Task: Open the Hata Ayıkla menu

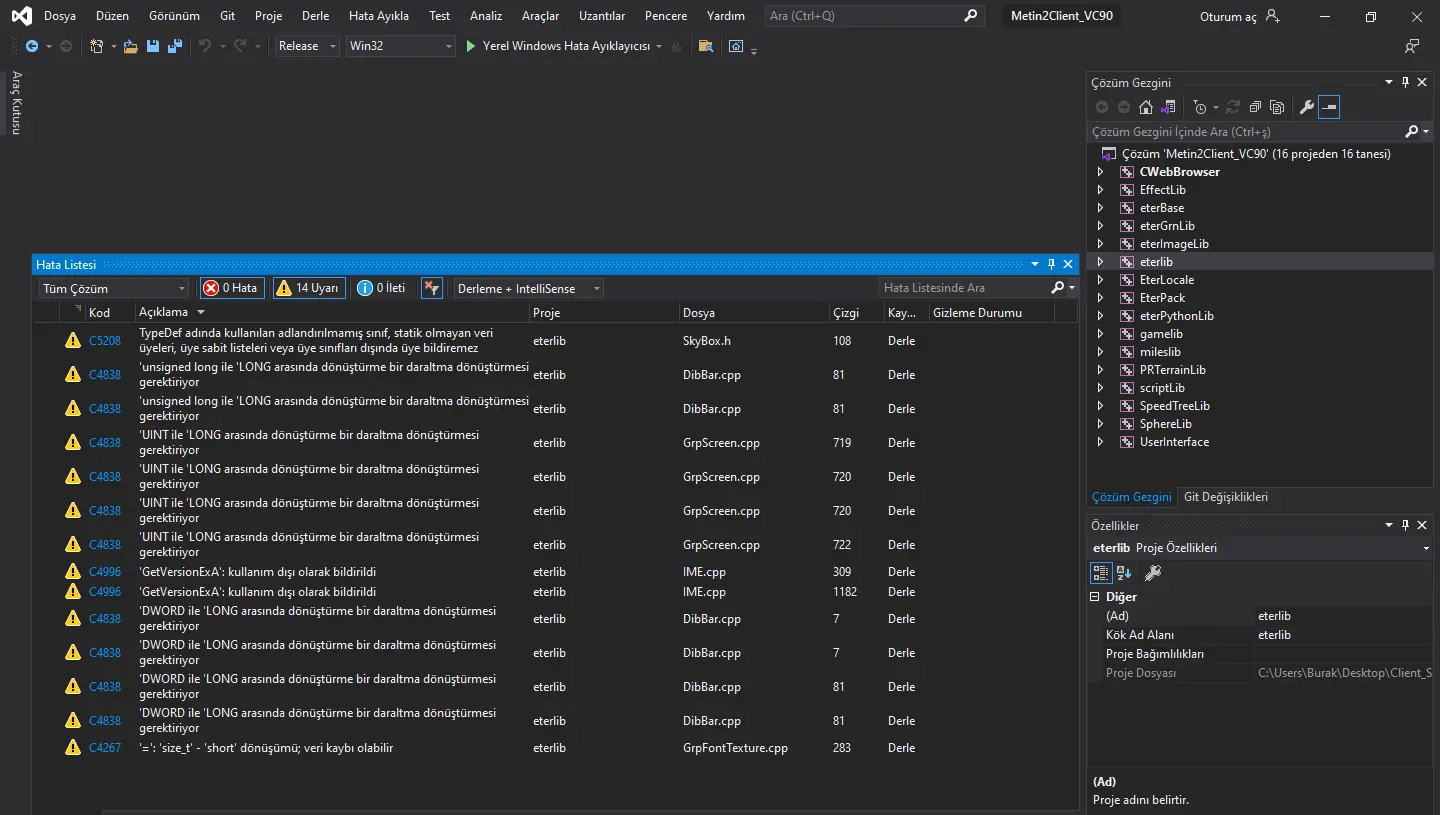Action: click(x=379, y=16)
